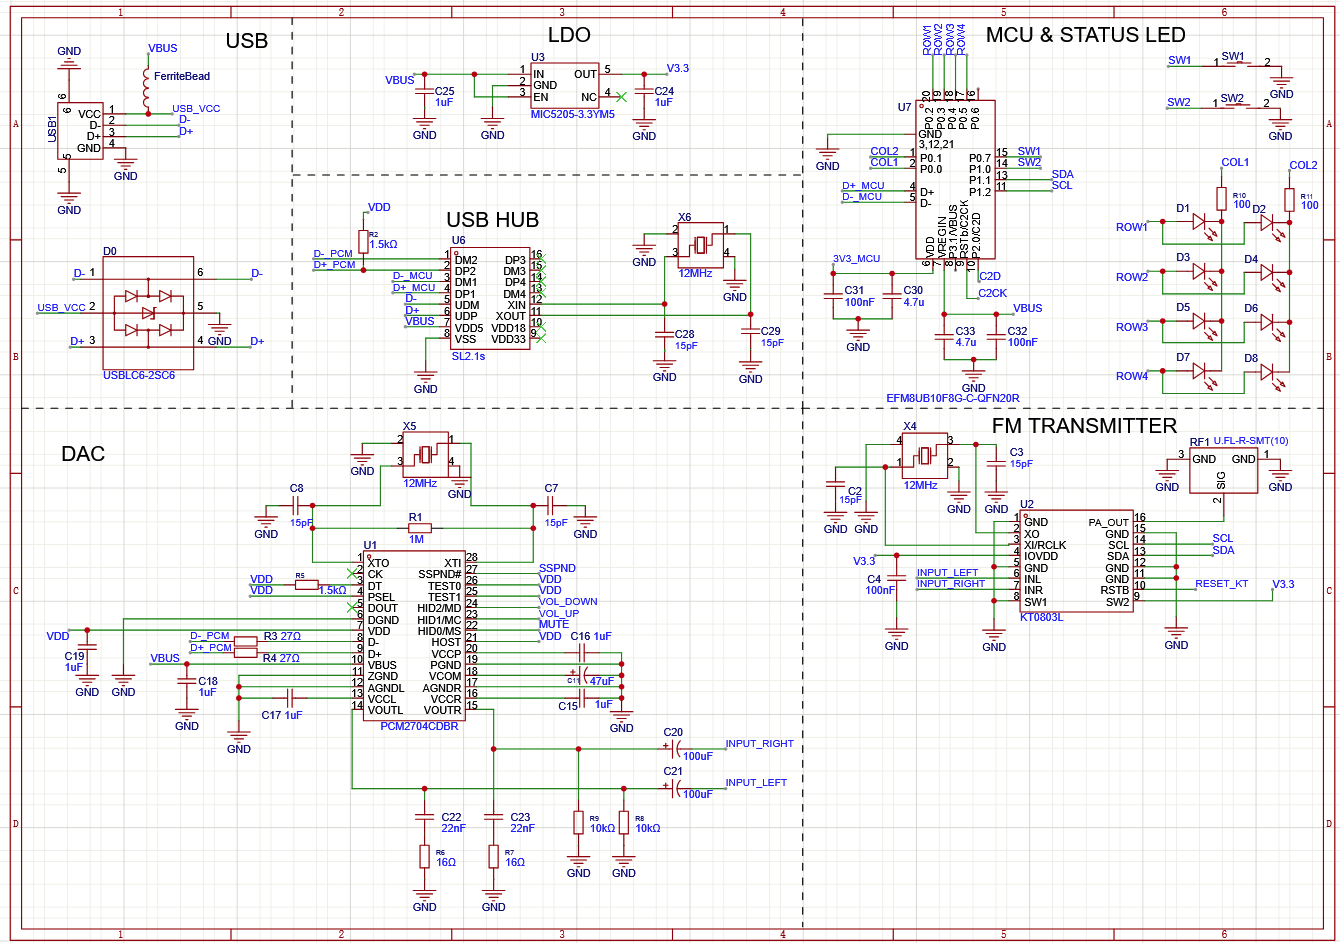The height and width of the screenshot is (943, 1340).
Task: Click the 'FM TRANSMITTER' section title
Action: point(1084,426)
